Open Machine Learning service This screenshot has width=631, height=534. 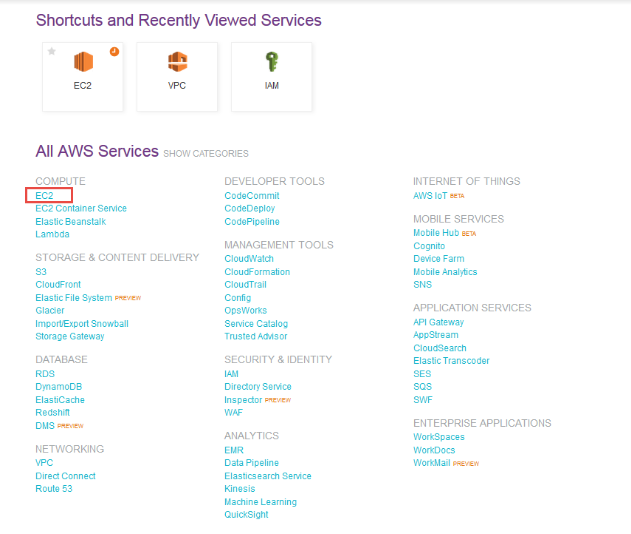[261, 502]
